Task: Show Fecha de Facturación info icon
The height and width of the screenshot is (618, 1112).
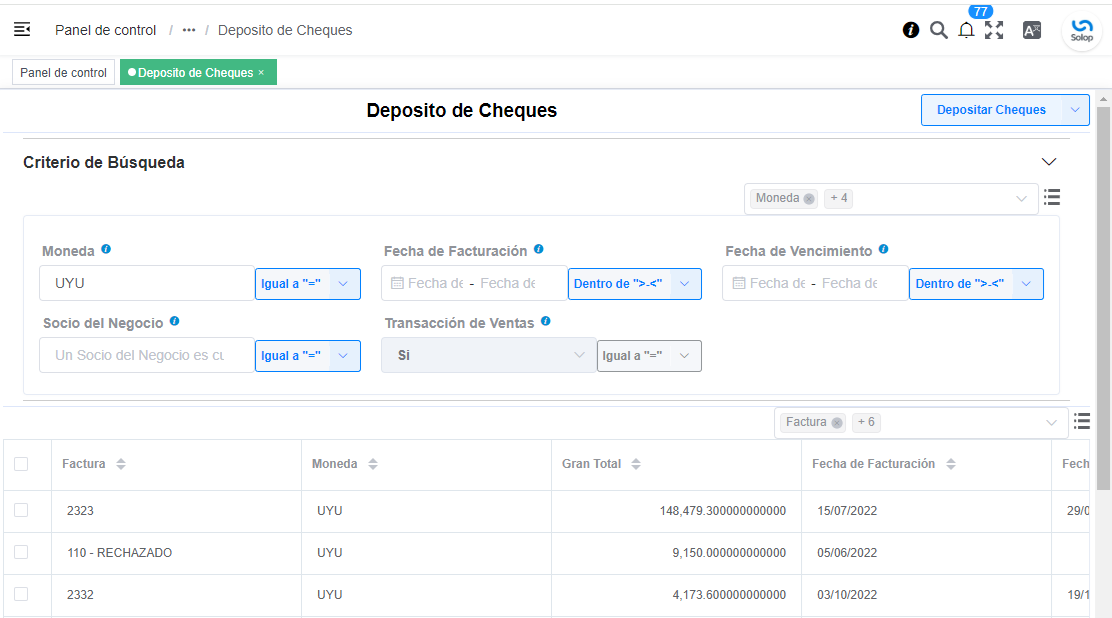Action: click(538, 249)
